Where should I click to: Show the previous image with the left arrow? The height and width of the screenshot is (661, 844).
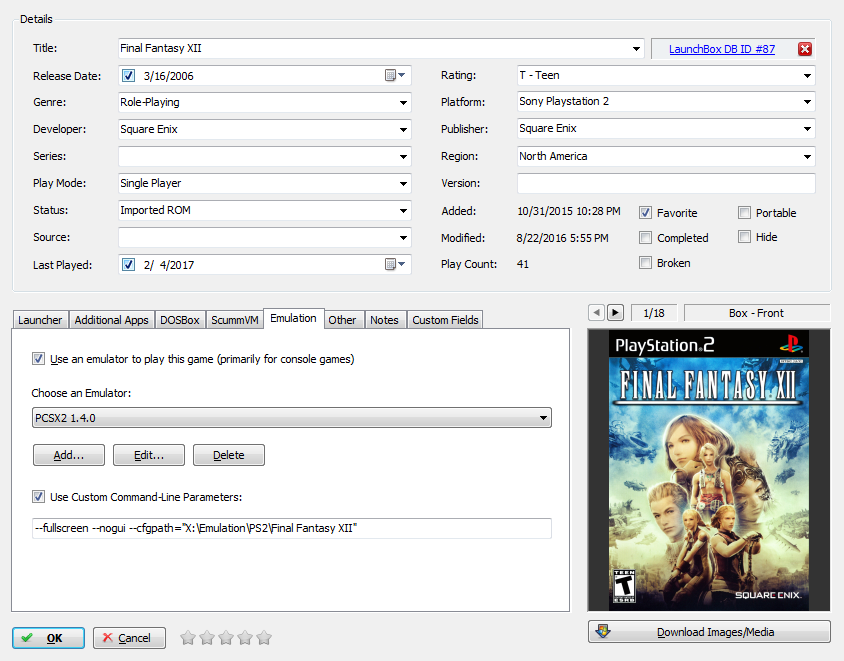(x=596, y=313)
